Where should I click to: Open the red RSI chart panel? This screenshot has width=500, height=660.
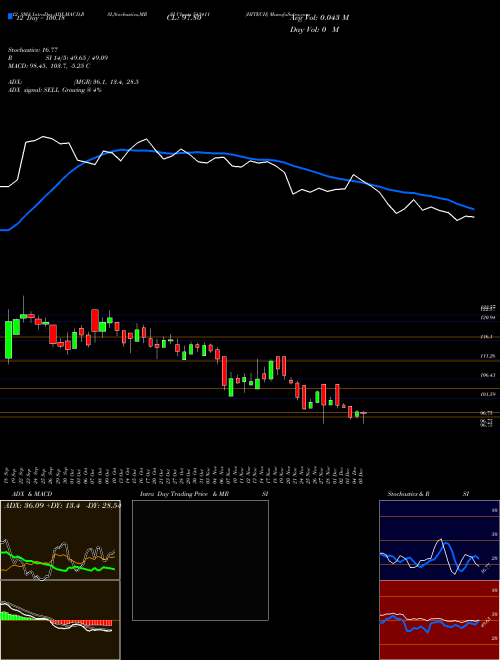tap(439, 620)
